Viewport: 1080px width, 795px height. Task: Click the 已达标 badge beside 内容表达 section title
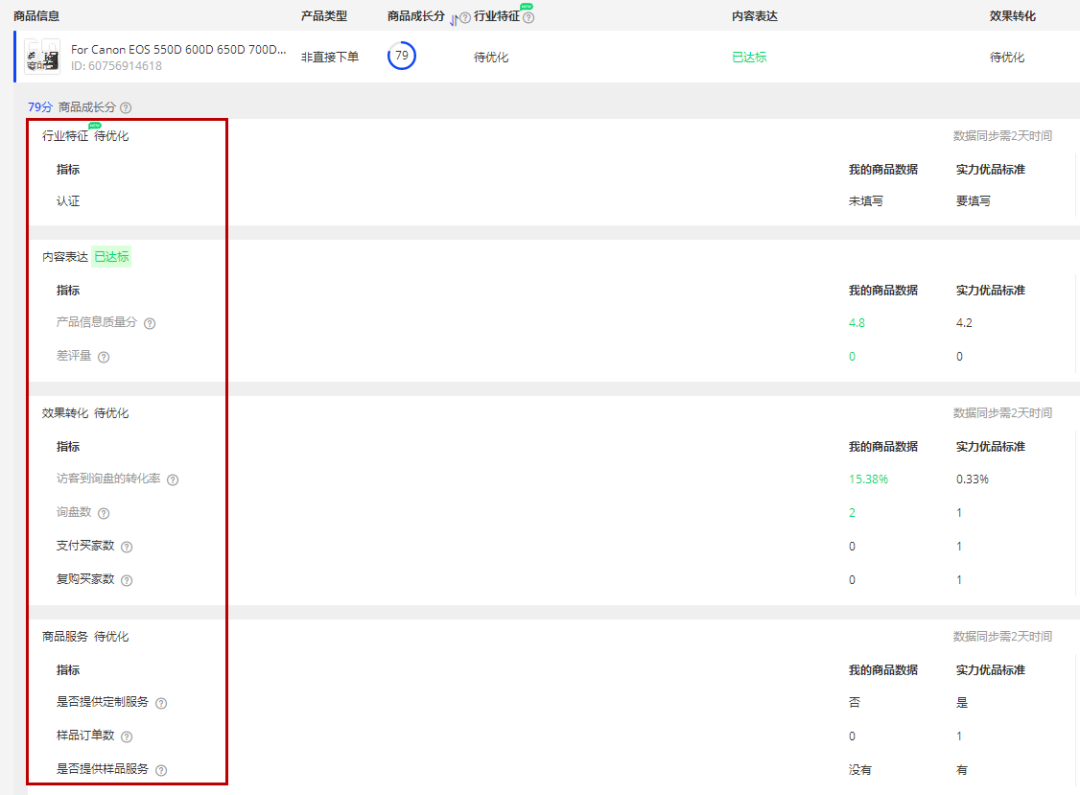(111, 257)
